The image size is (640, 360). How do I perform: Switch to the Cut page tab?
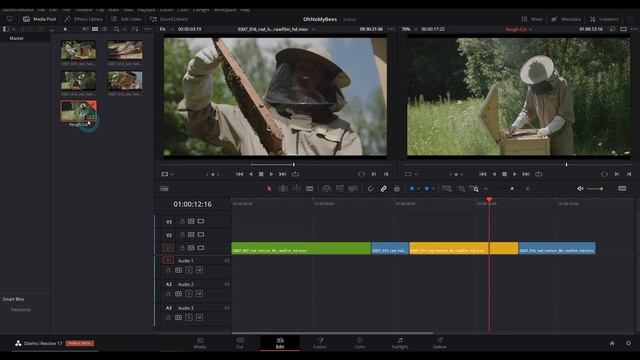tap(240, 343)
